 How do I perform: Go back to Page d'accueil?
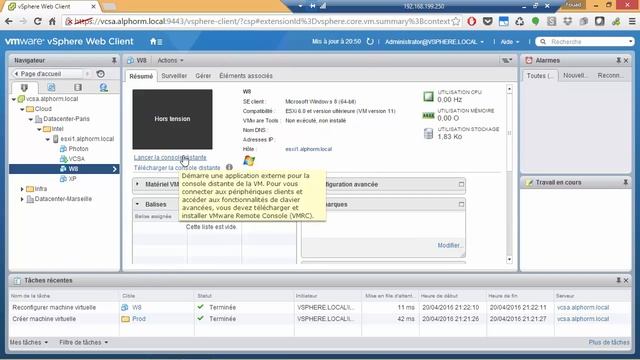pyautogui.click(x=47, y=74)
